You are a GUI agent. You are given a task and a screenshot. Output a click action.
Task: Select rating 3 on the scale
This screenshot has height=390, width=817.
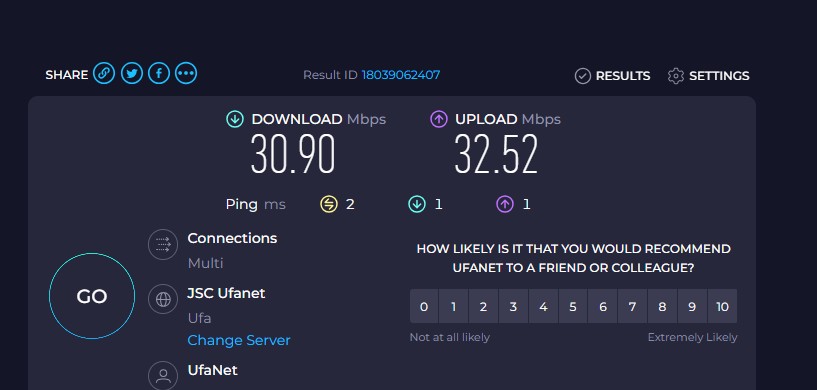513,307
